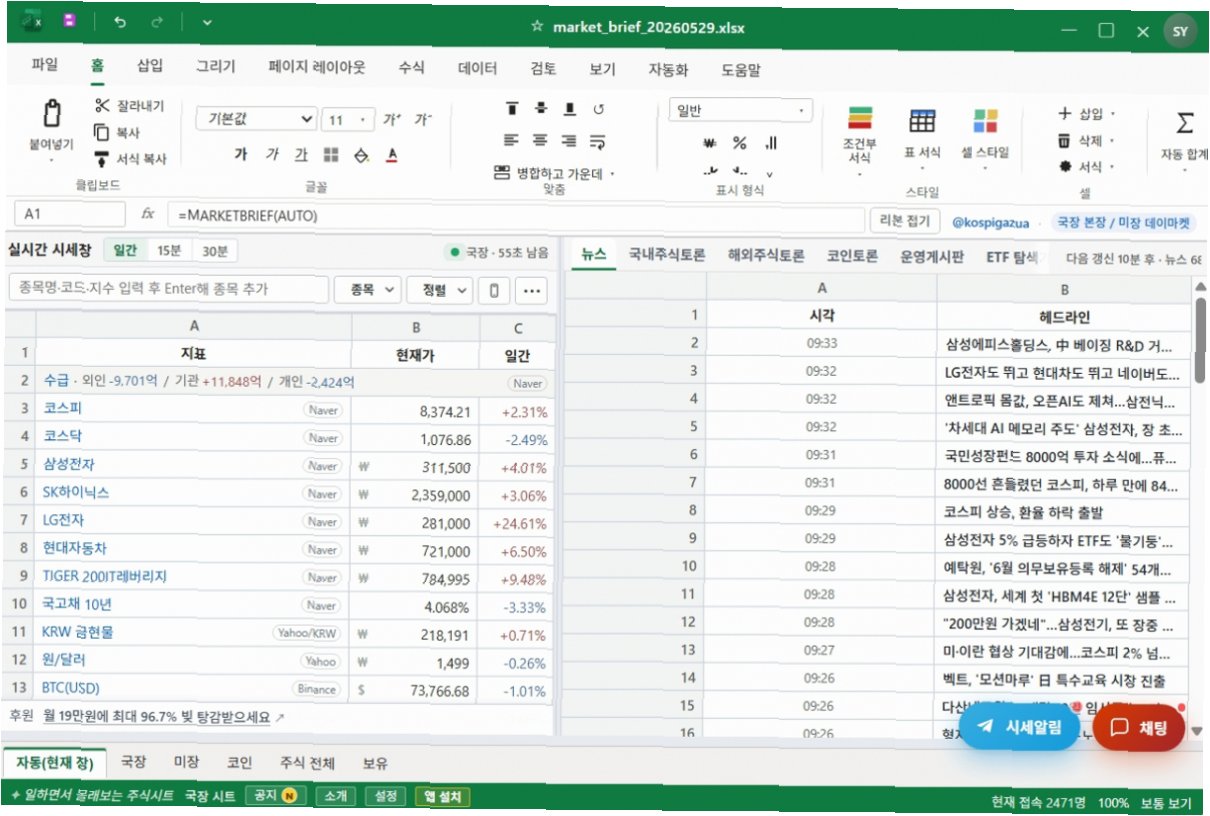
Task: Open the 기본값 font dropdown
Action: (256, 119)
